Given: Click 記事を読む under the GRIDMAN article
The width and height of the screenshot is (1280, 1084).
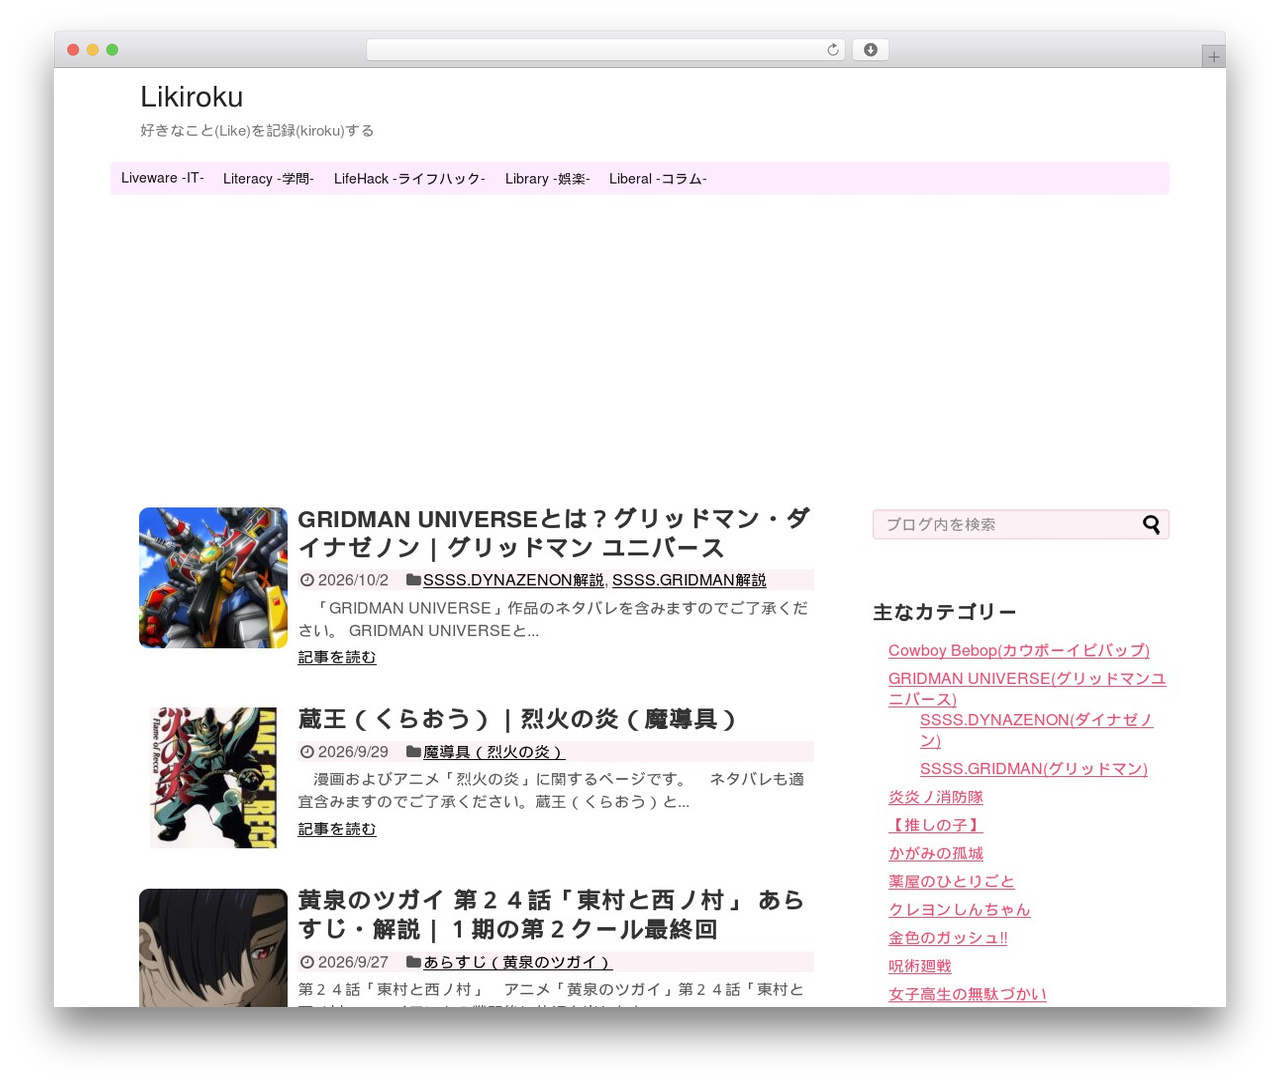Looking at the screenshot, I should (x=337, y=657).
